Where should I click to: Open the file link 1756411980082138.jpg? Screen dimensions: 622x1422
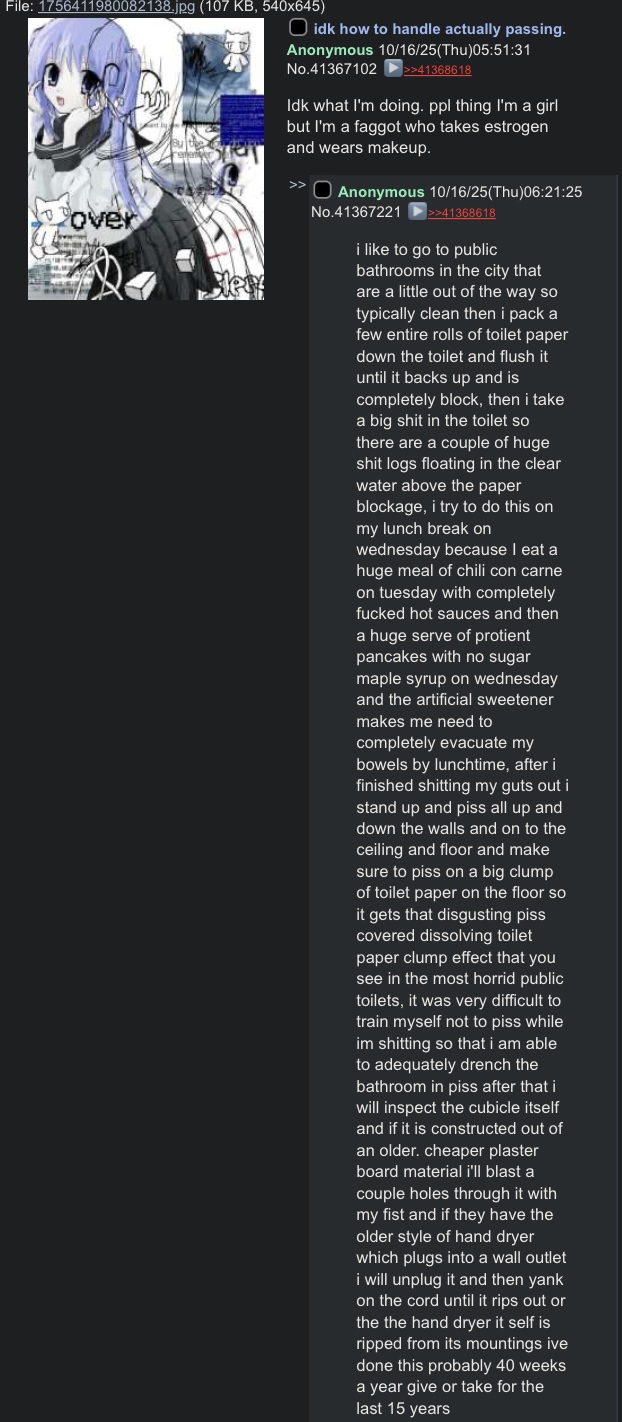pos(116,6)
